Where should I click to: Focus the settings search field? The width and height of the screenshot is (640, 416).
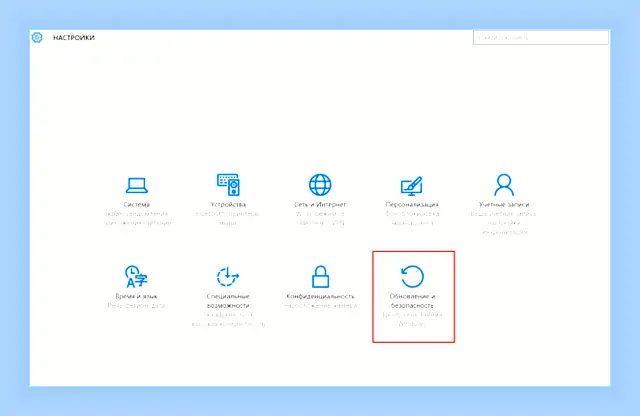541,38
